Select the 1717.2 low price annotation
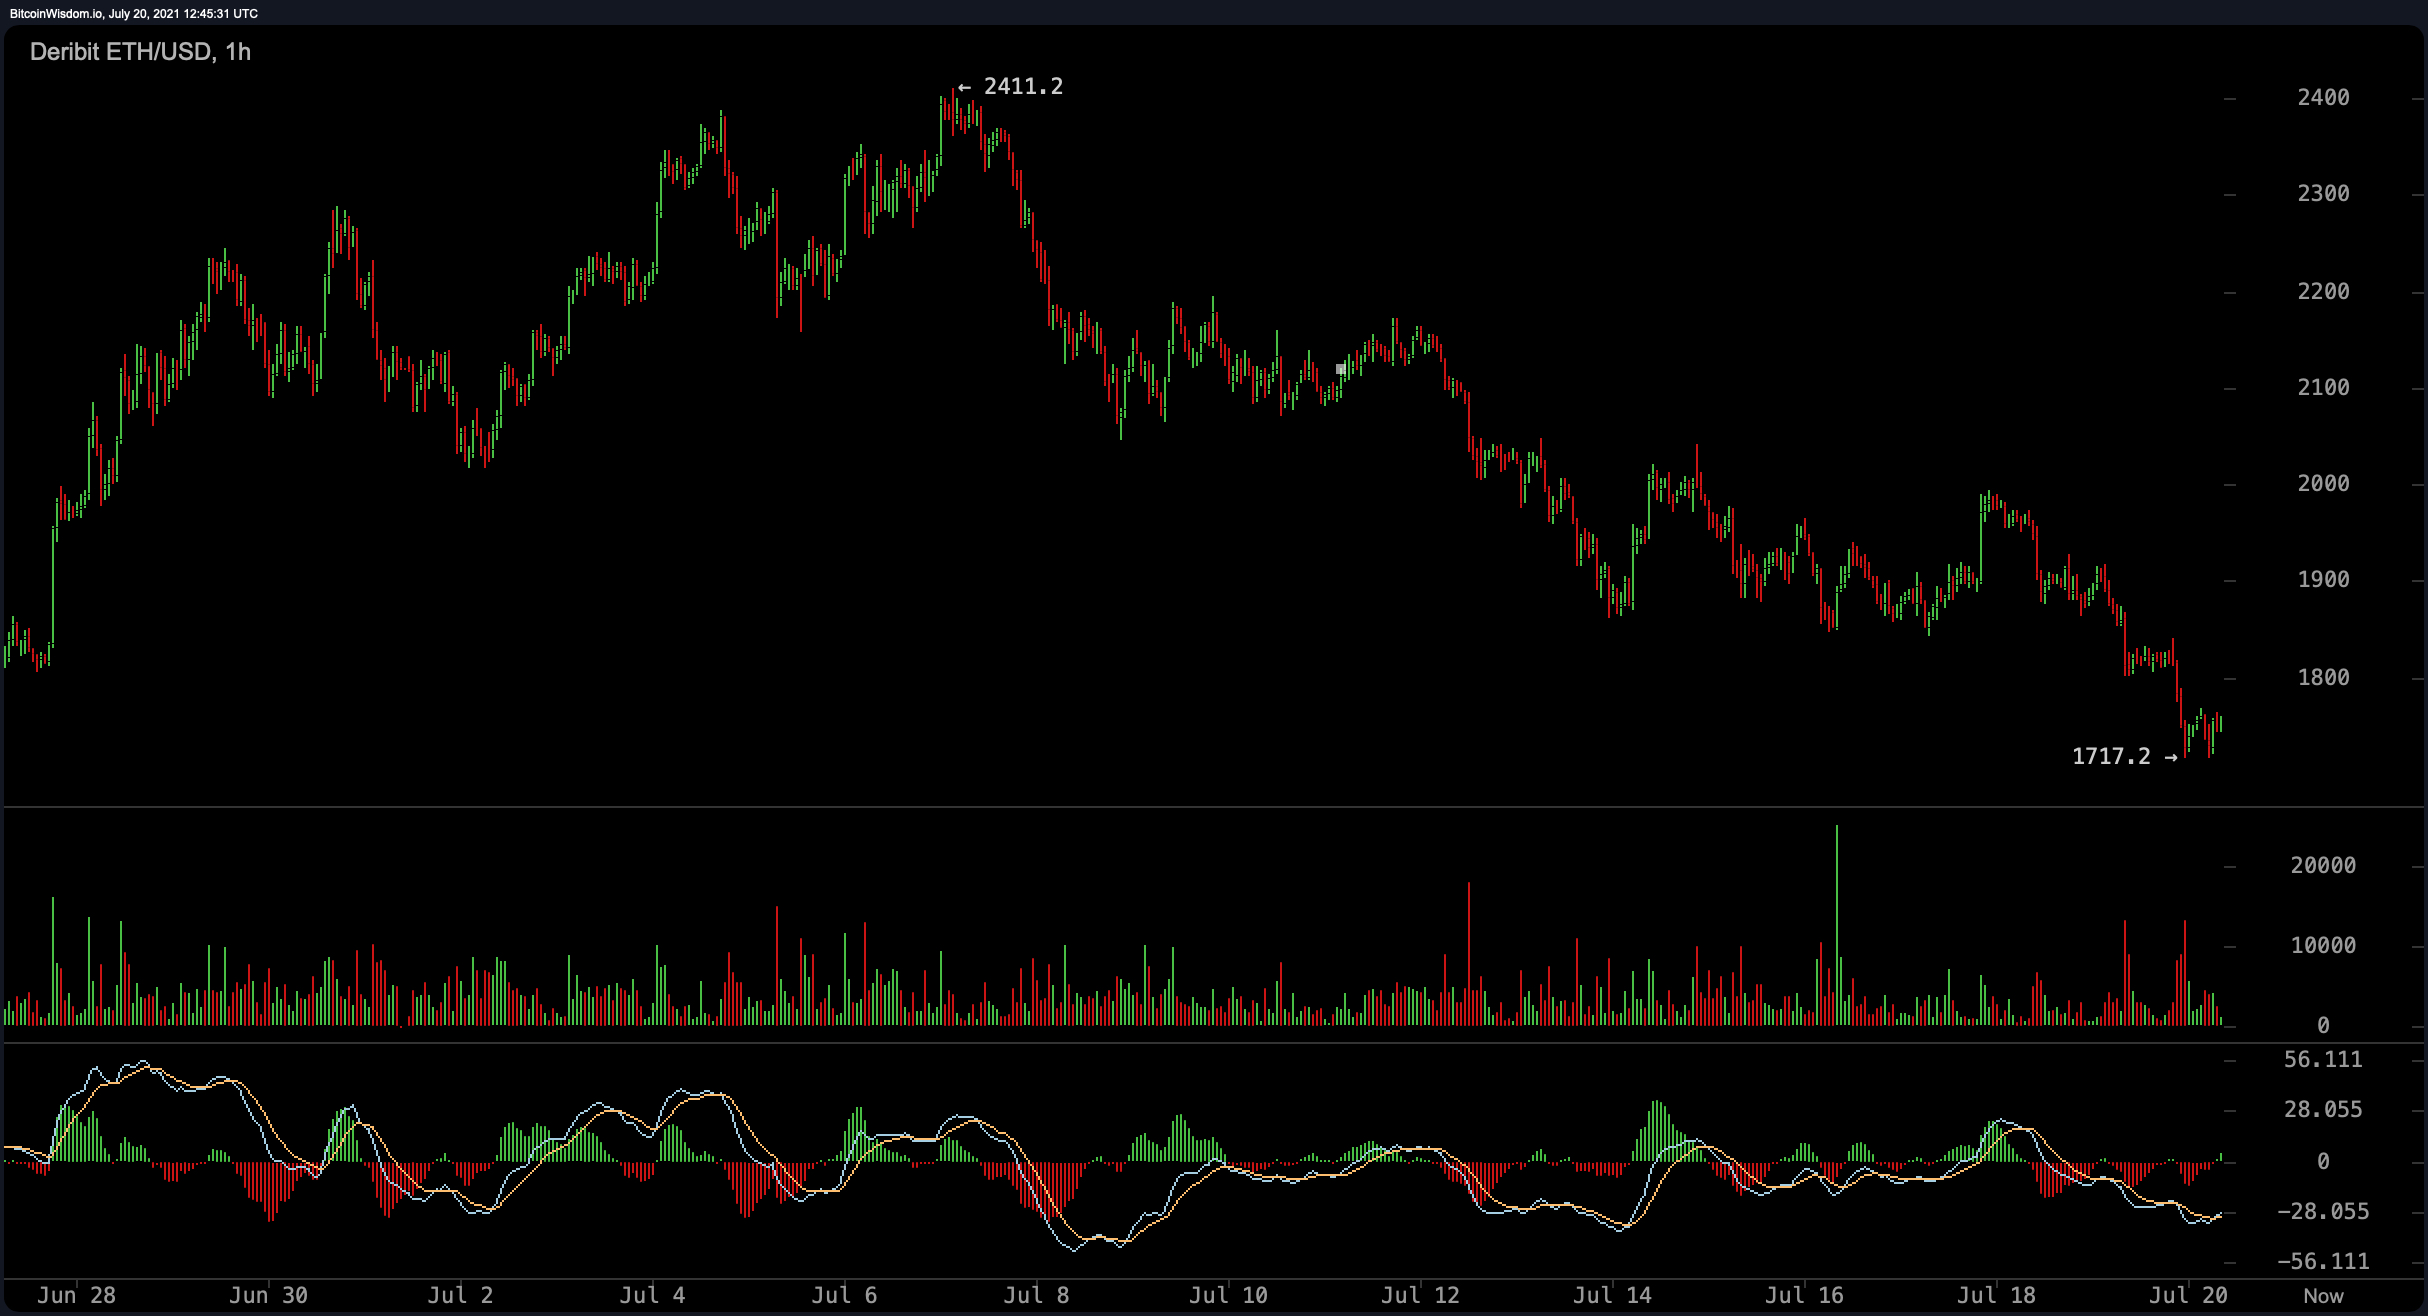The width and height of the screenshot is (2428, 1316). (2113, 757)
